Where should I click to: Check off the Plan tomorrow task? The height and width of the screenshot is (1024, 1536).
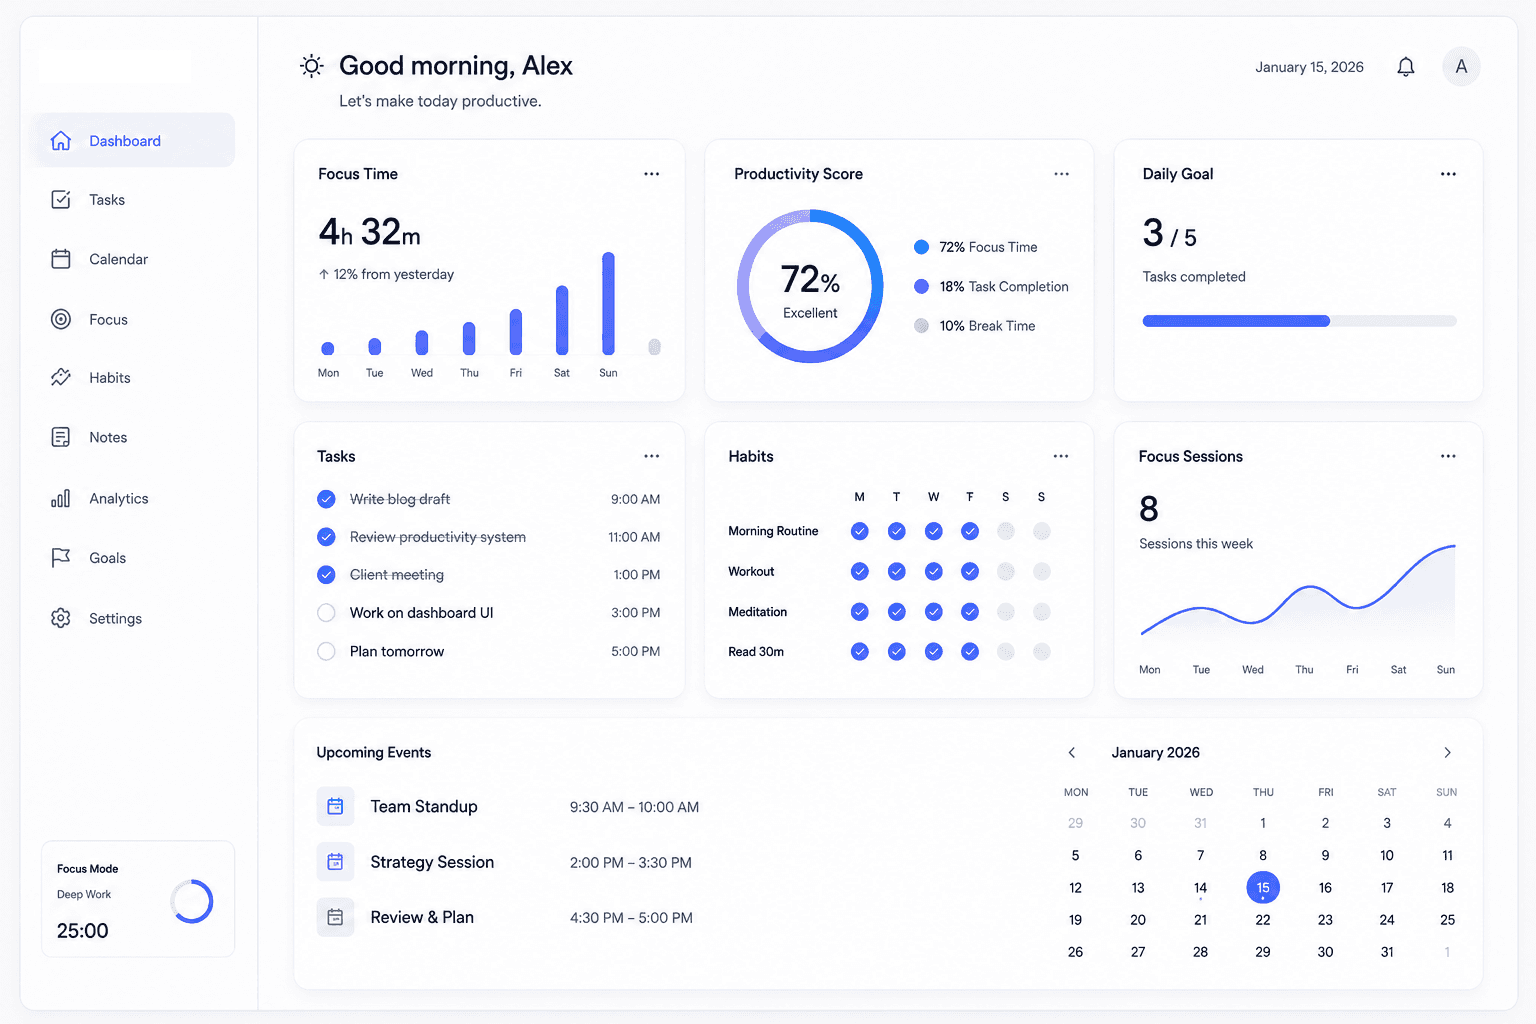[x=326, y=651]
